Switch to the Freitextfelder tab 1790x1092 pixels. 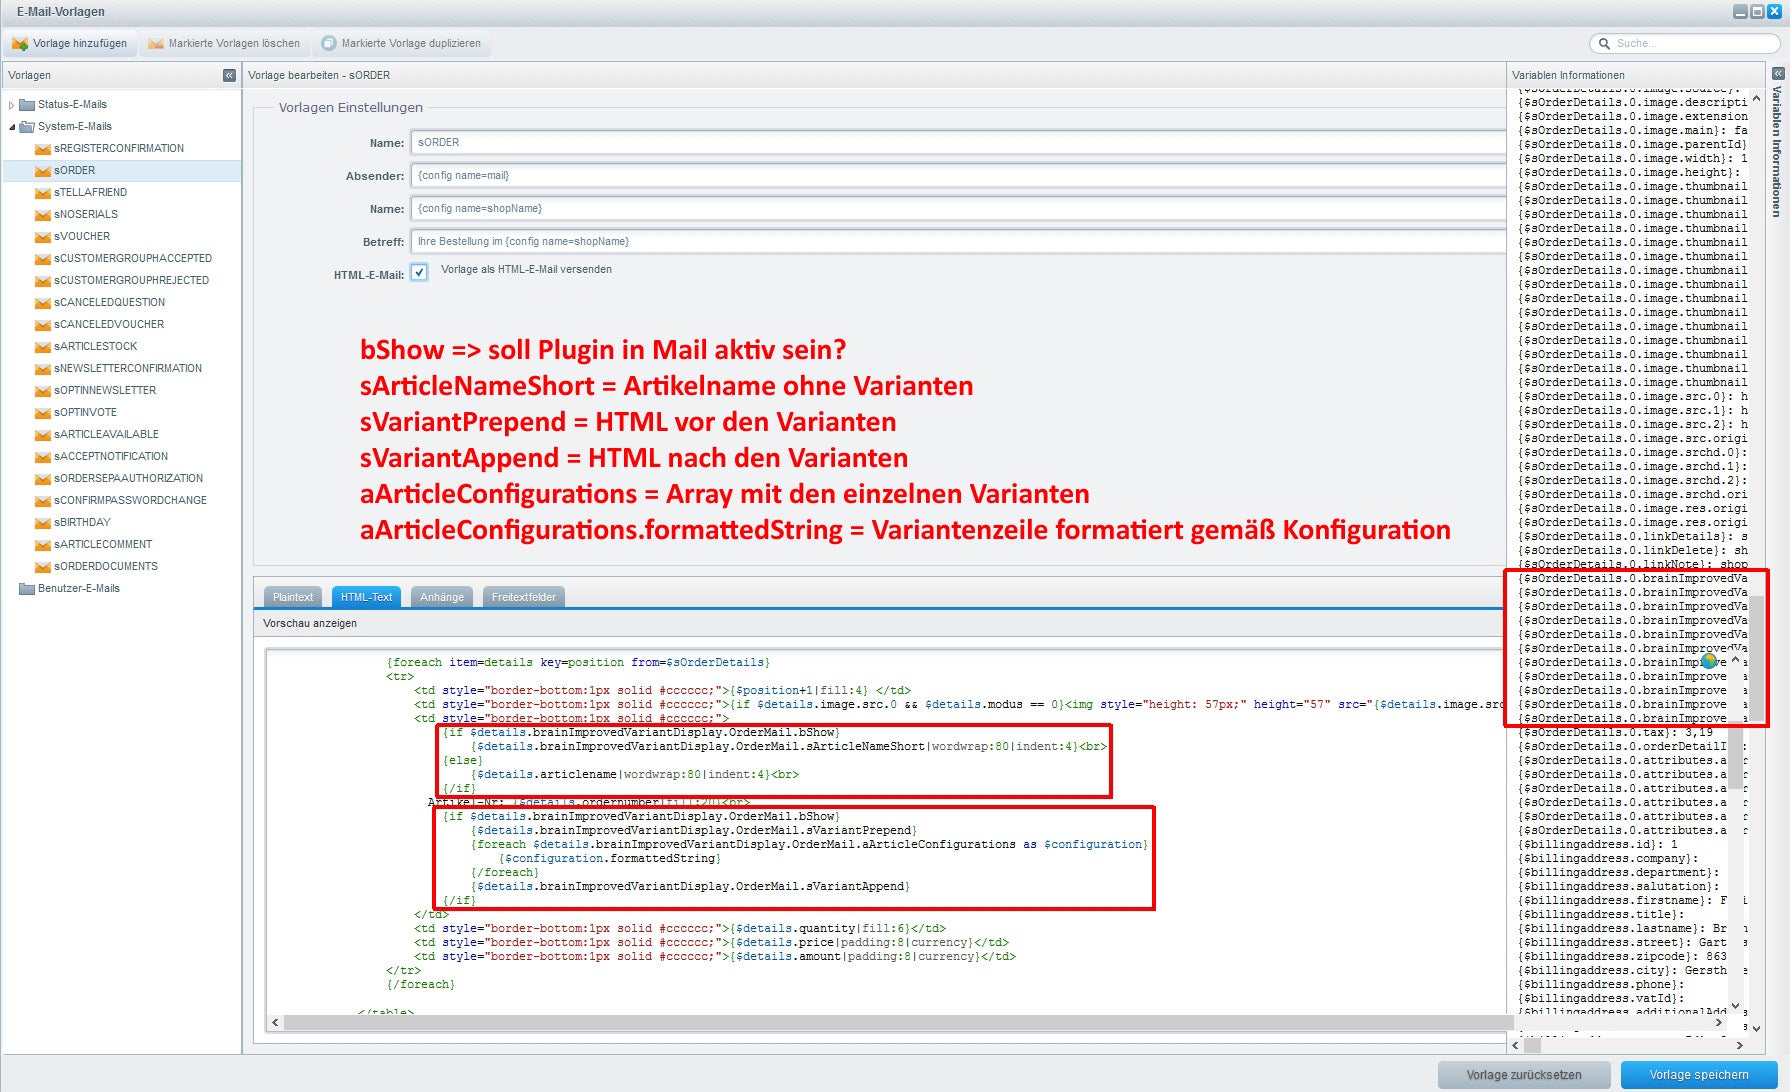pyautogui.click(x=524, y=597)
